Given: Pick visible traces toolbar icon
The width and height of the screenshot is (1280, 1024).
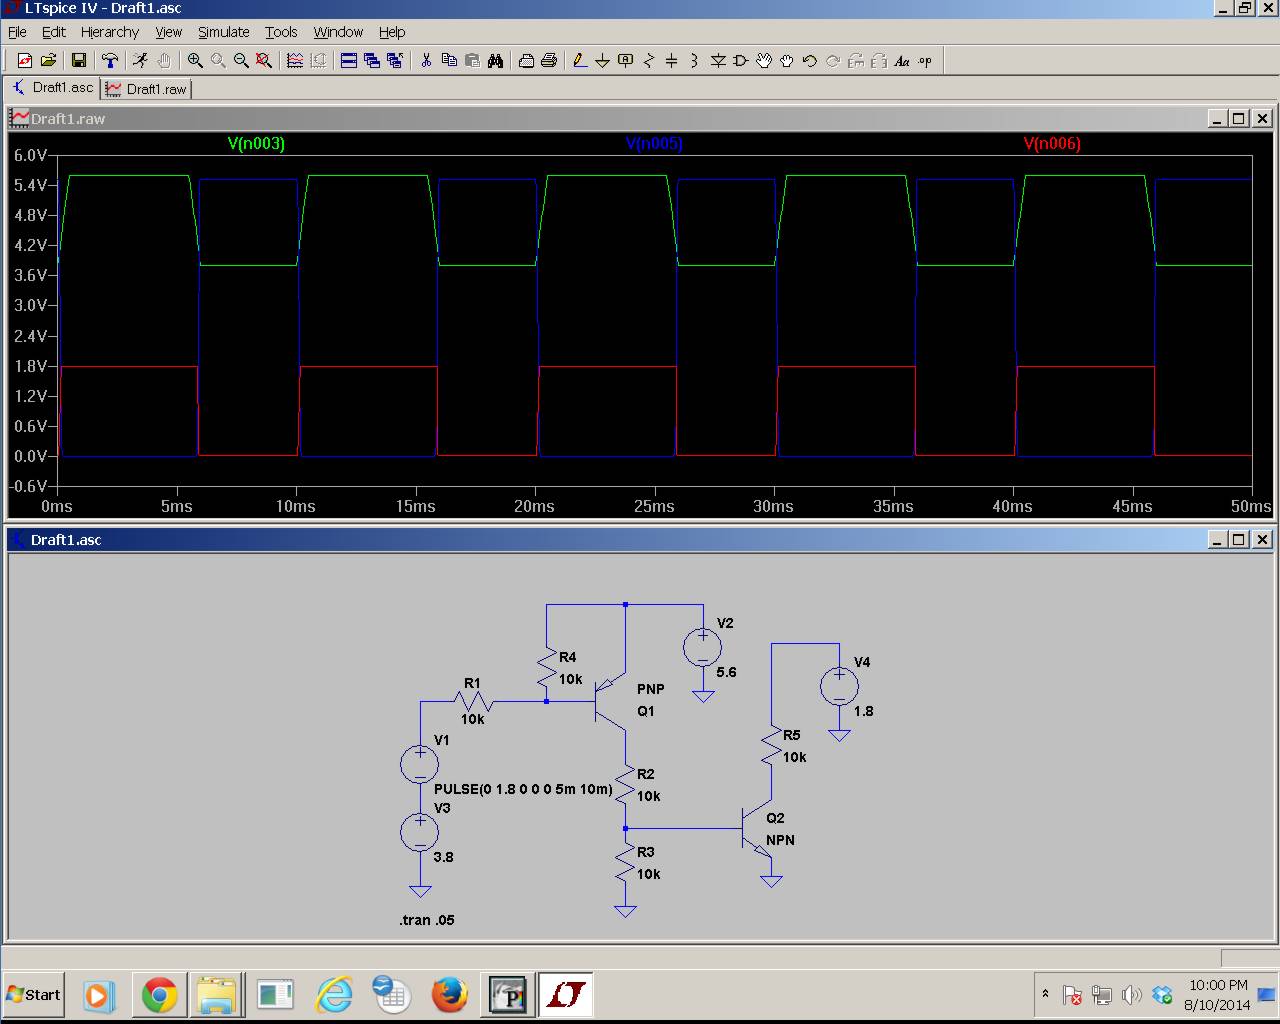Looking at the screenshot, I should pyautogui.click(x=295, y=61).
